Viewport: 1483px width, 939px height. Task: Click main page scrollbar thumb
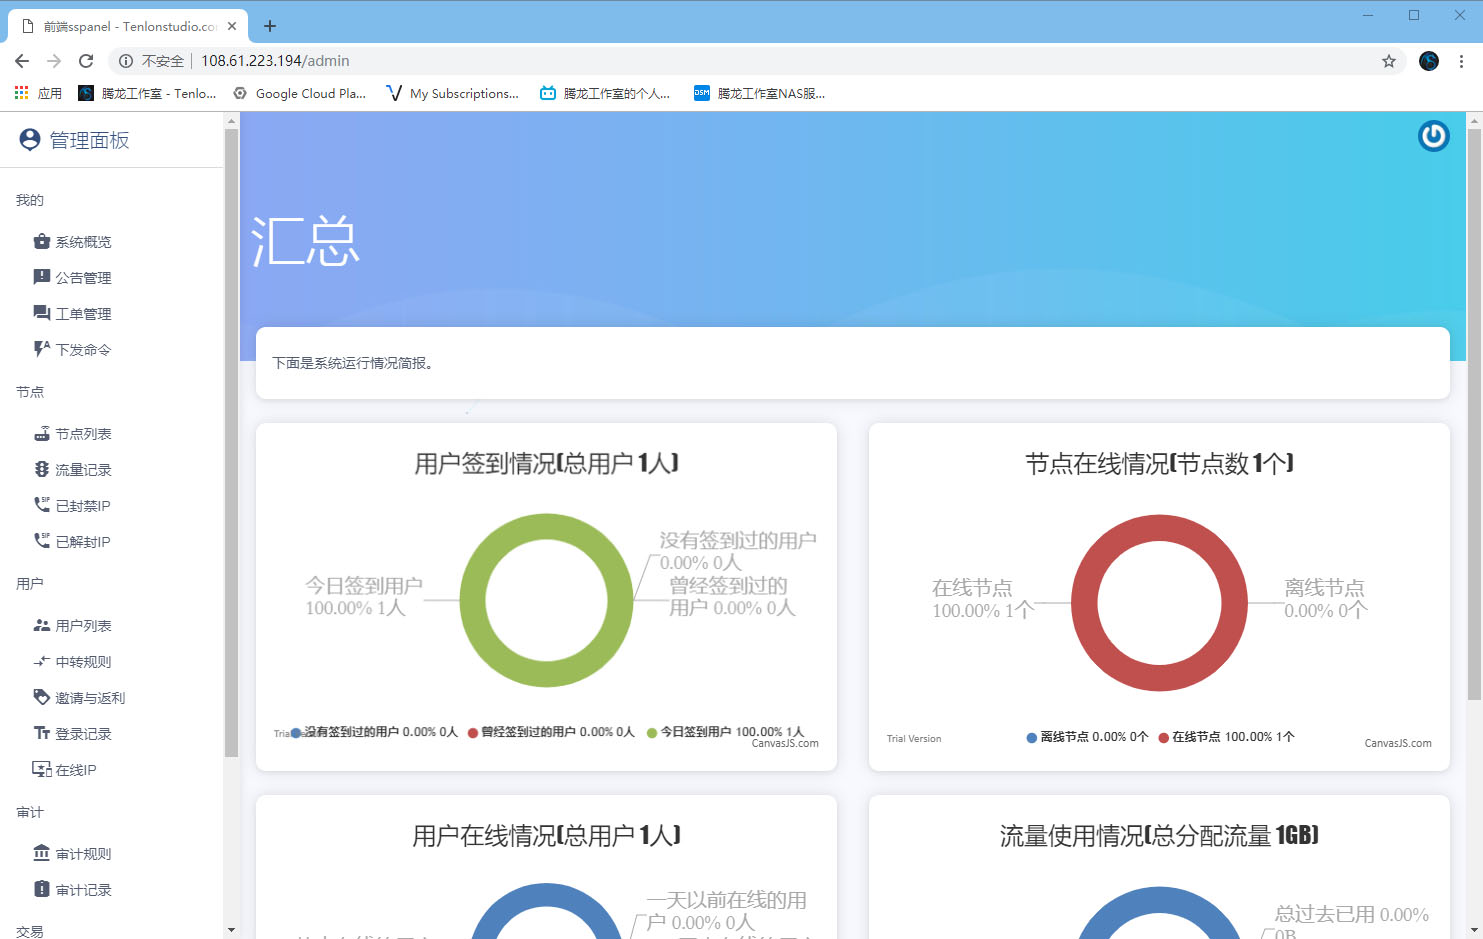pos(1474,414)
